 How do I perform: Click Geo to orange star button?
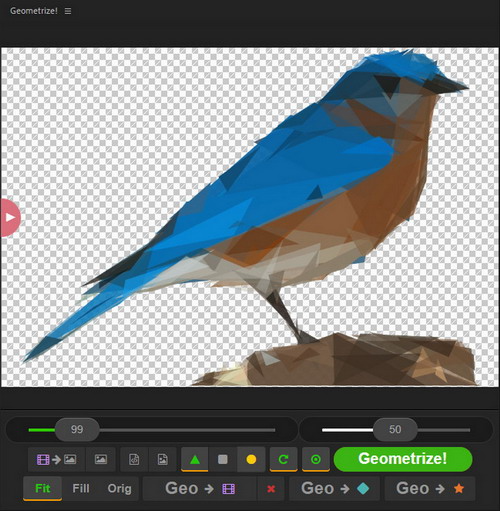(x=430, y=489)
